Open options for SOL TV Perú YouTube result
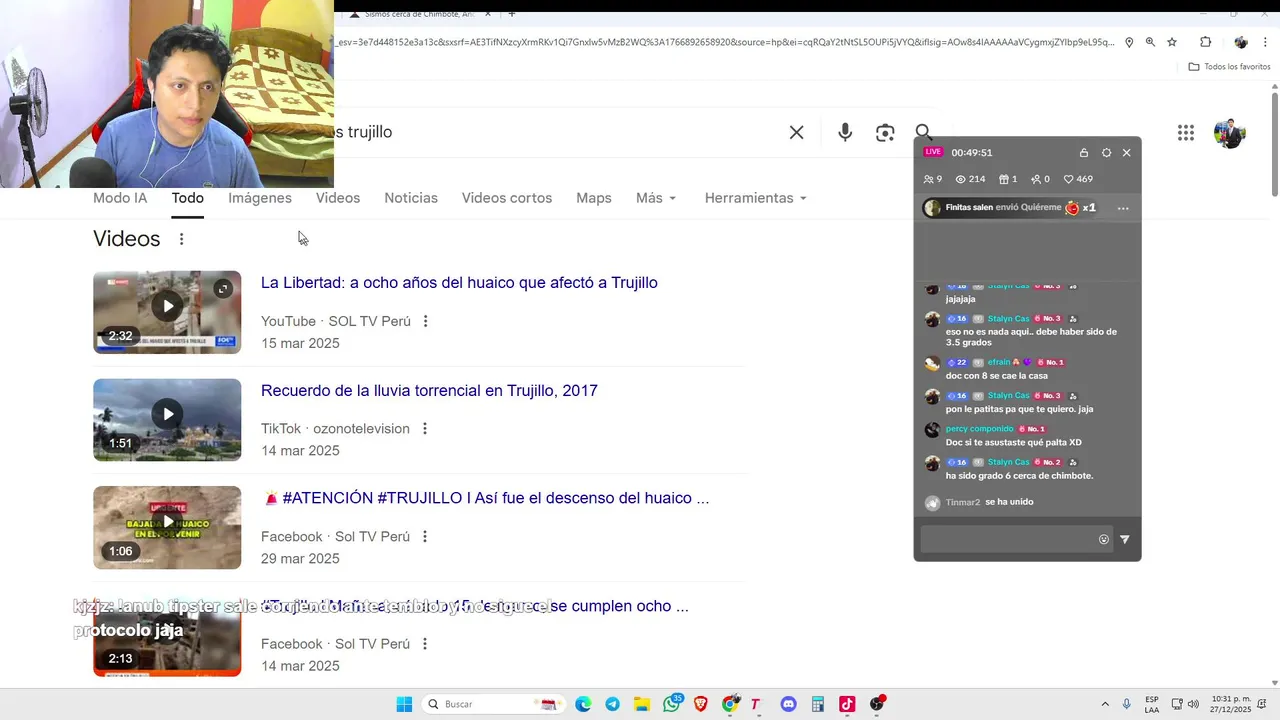Image resolution: width=1280 pixels, height=720 pixels. tap(425, 321)
